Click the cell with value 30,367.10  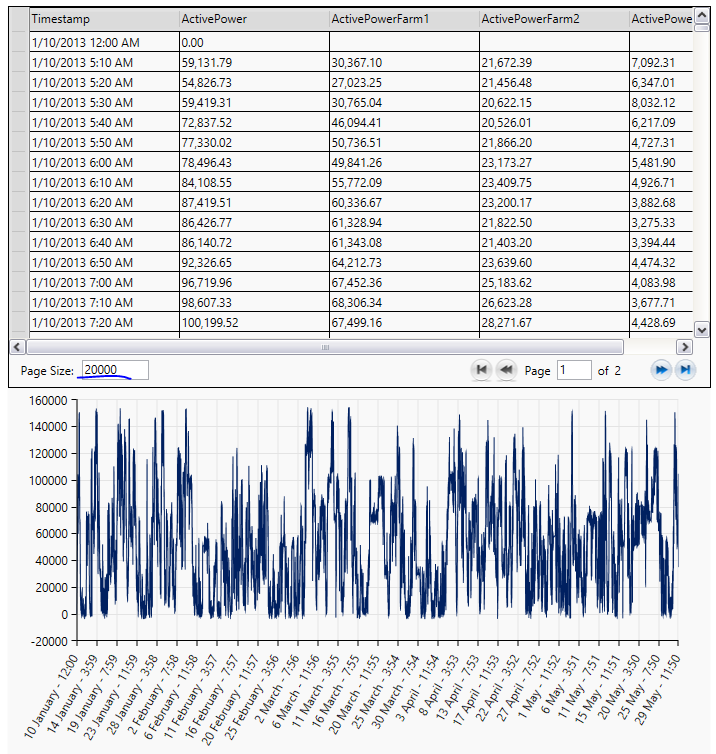click(403, 63)
